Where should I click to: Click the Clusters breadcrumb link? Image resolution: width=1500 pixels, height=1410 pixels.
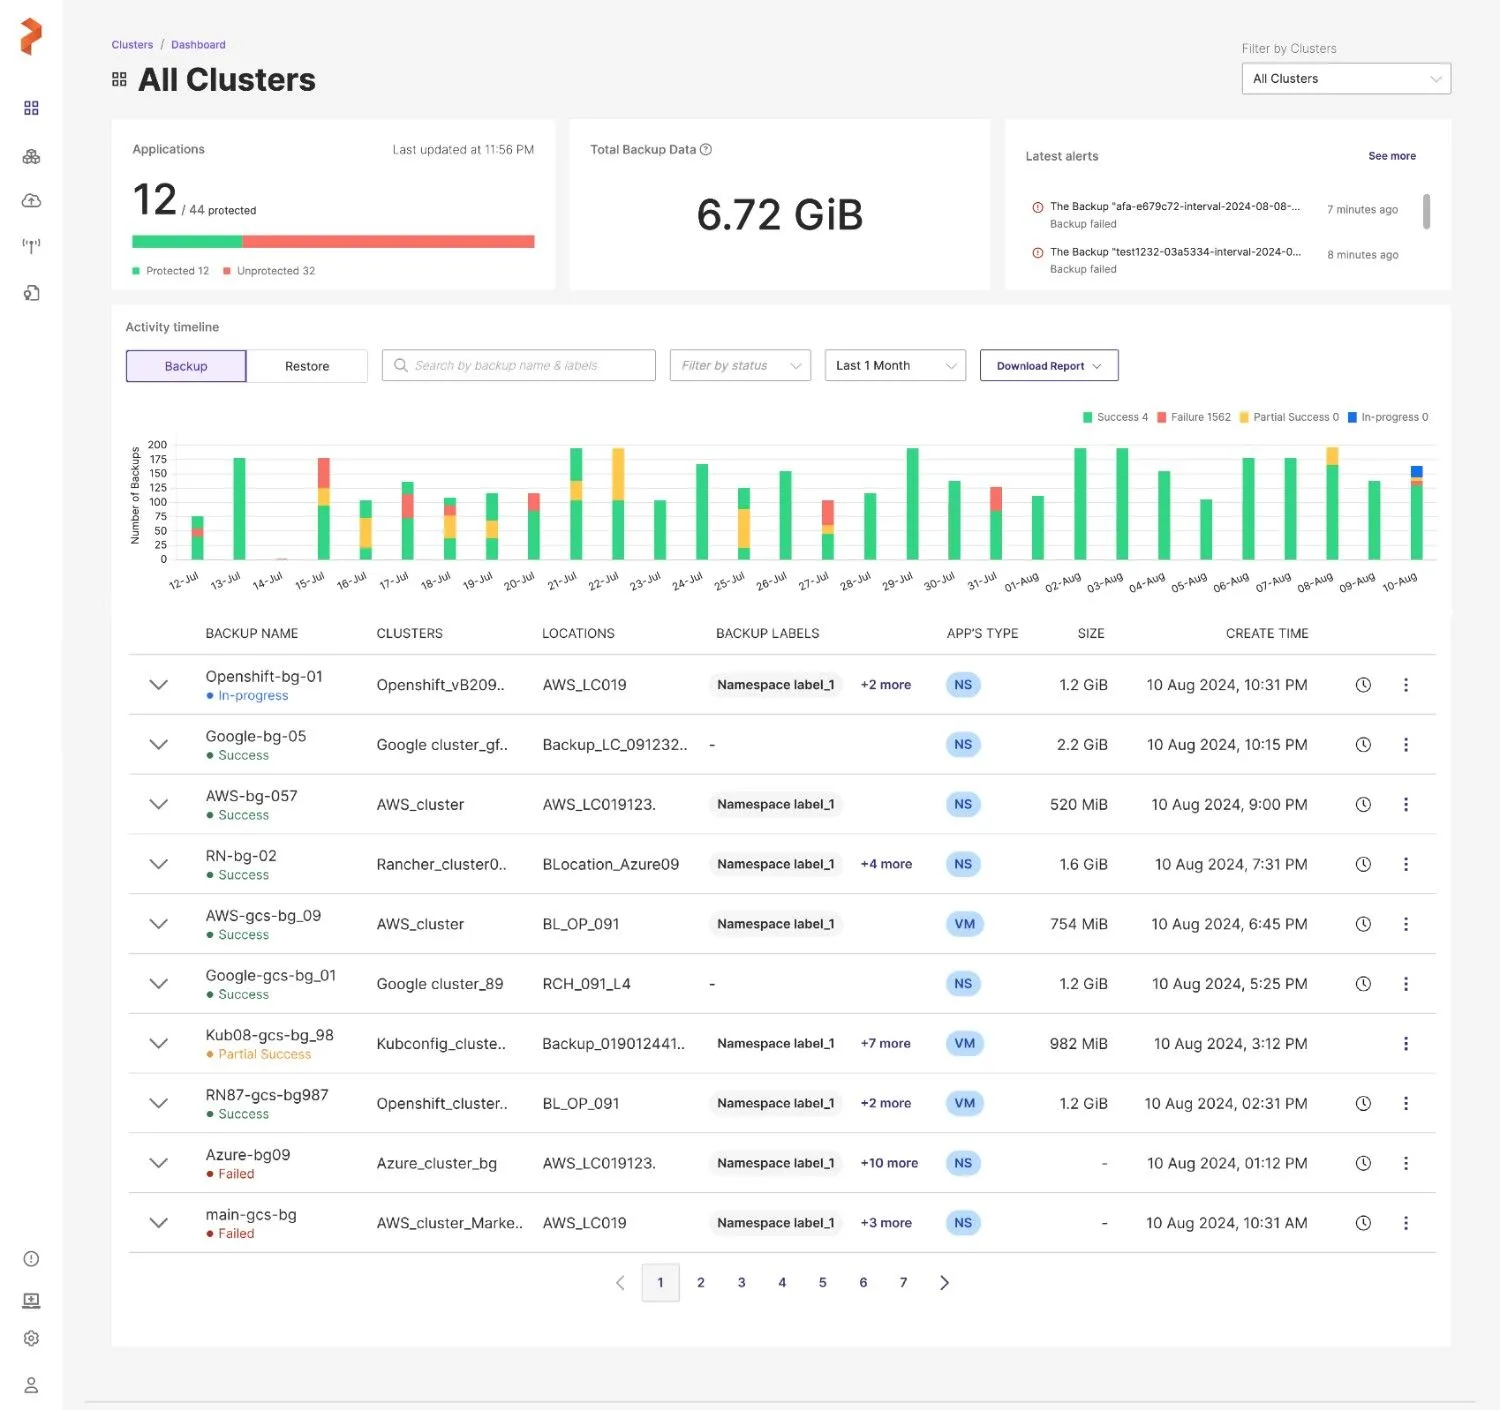132,45
